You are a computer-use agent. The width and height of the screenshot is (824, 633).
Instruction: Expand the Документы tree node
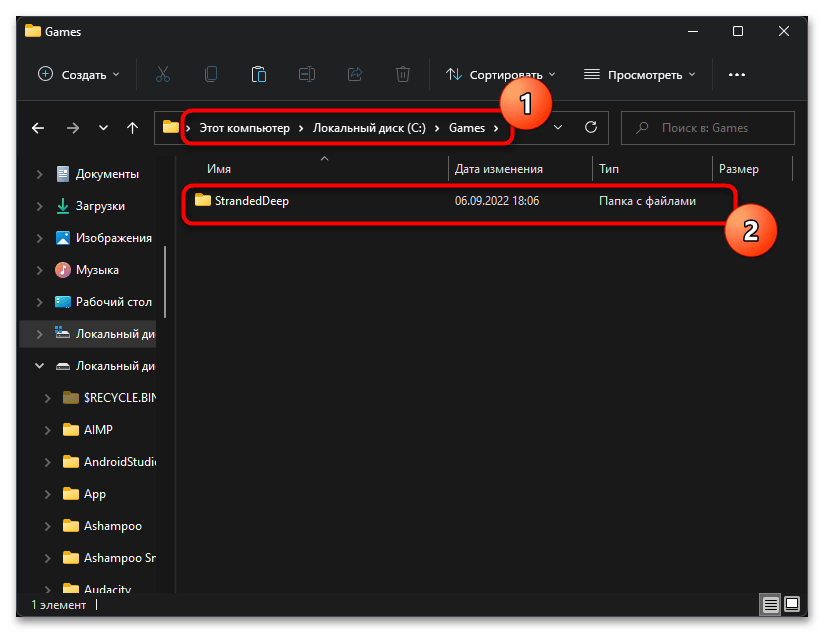pos(40,174)
